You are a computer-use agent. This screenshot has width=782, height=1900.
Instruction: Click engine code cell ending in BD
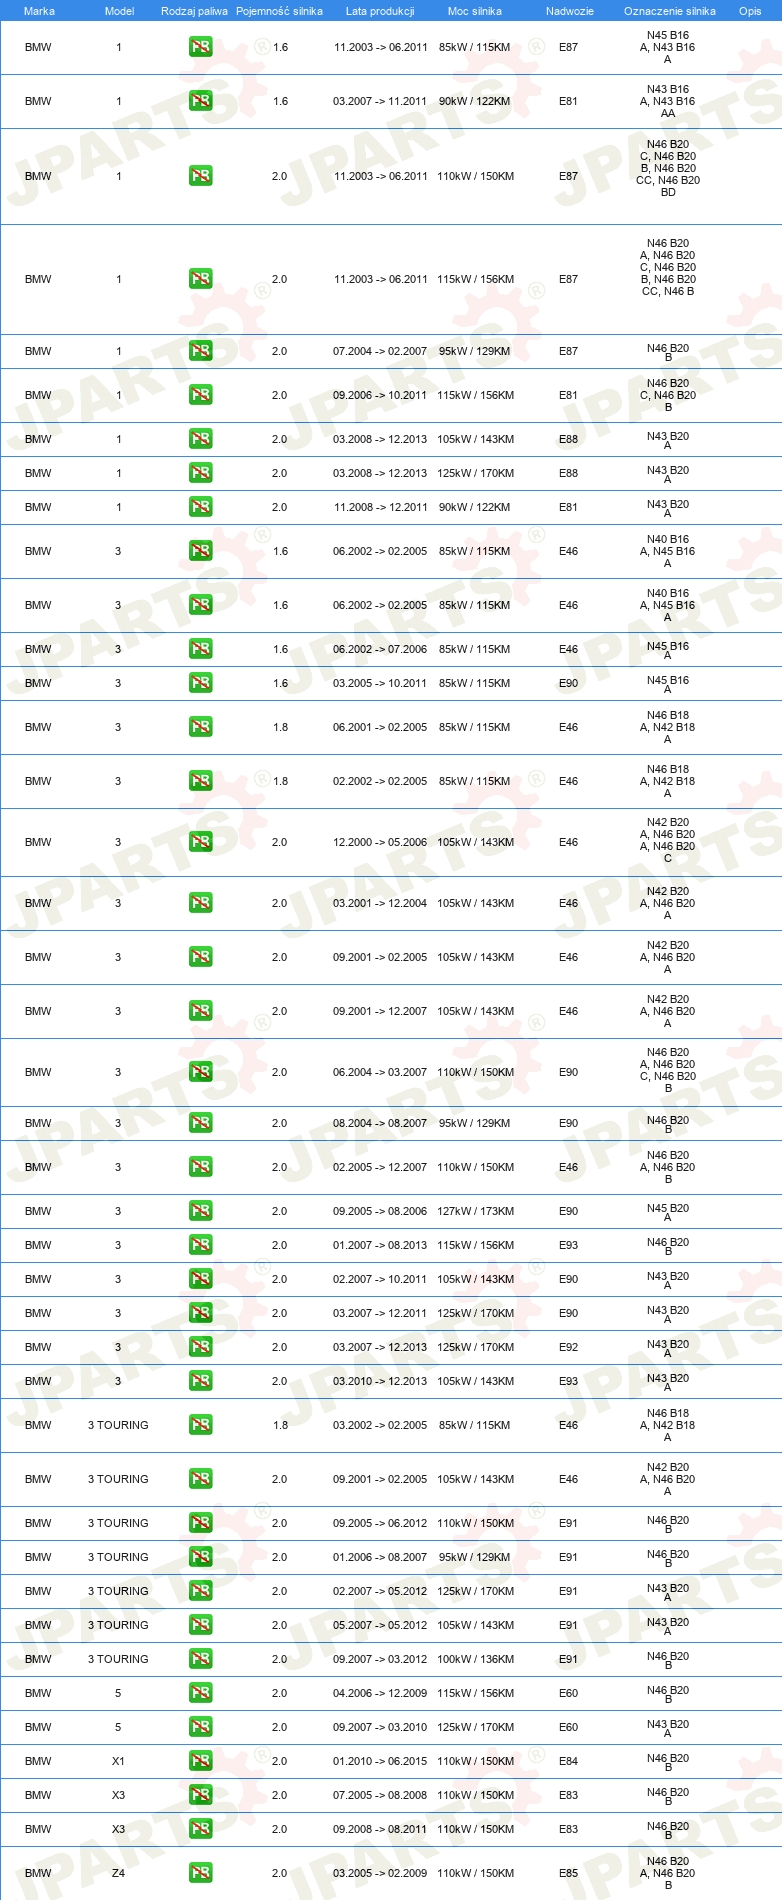668,168
